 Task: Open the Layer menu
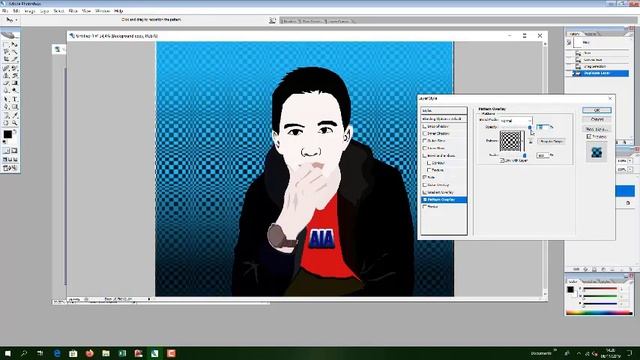[x=44, y=11]
